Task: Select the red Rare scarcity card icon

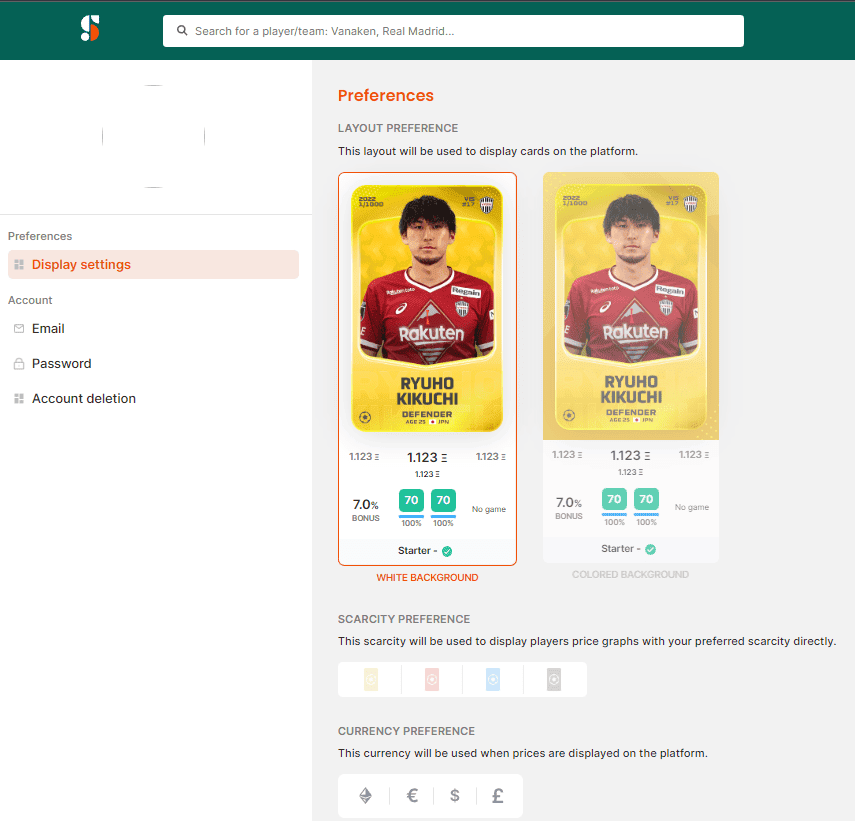Action: [x=430, y=679]
